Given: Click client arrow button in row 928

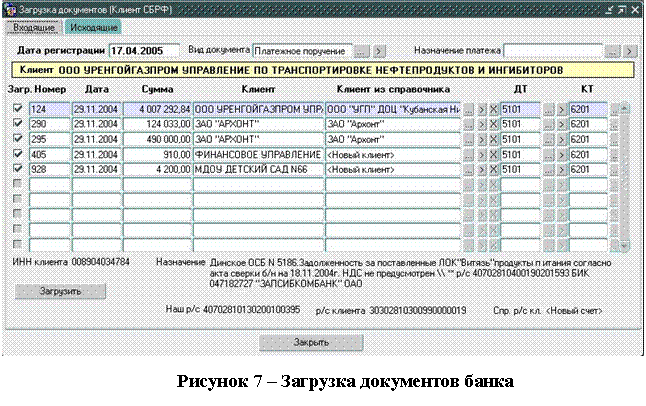Looking at the screenshot, I should pos(482,170).
